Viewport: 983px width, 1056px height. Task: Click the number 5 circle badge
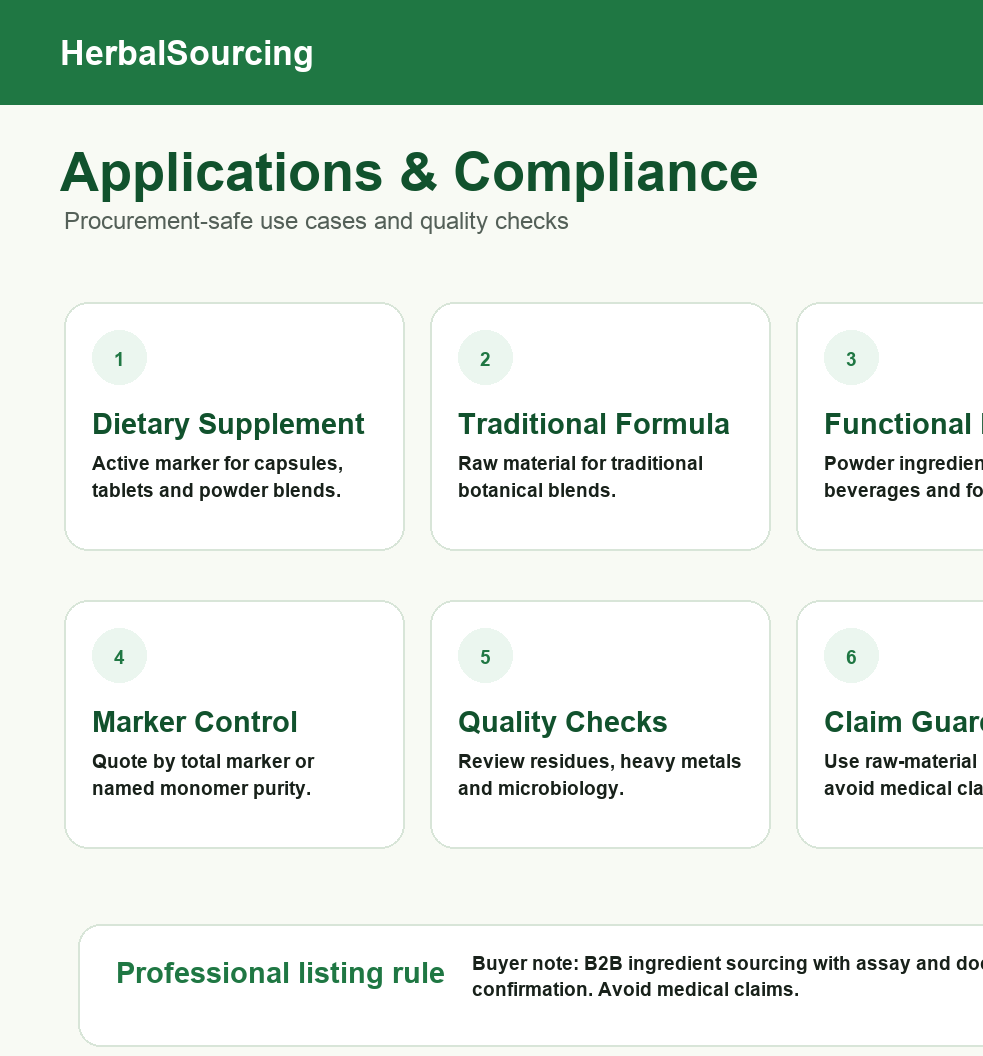point(485,656)
